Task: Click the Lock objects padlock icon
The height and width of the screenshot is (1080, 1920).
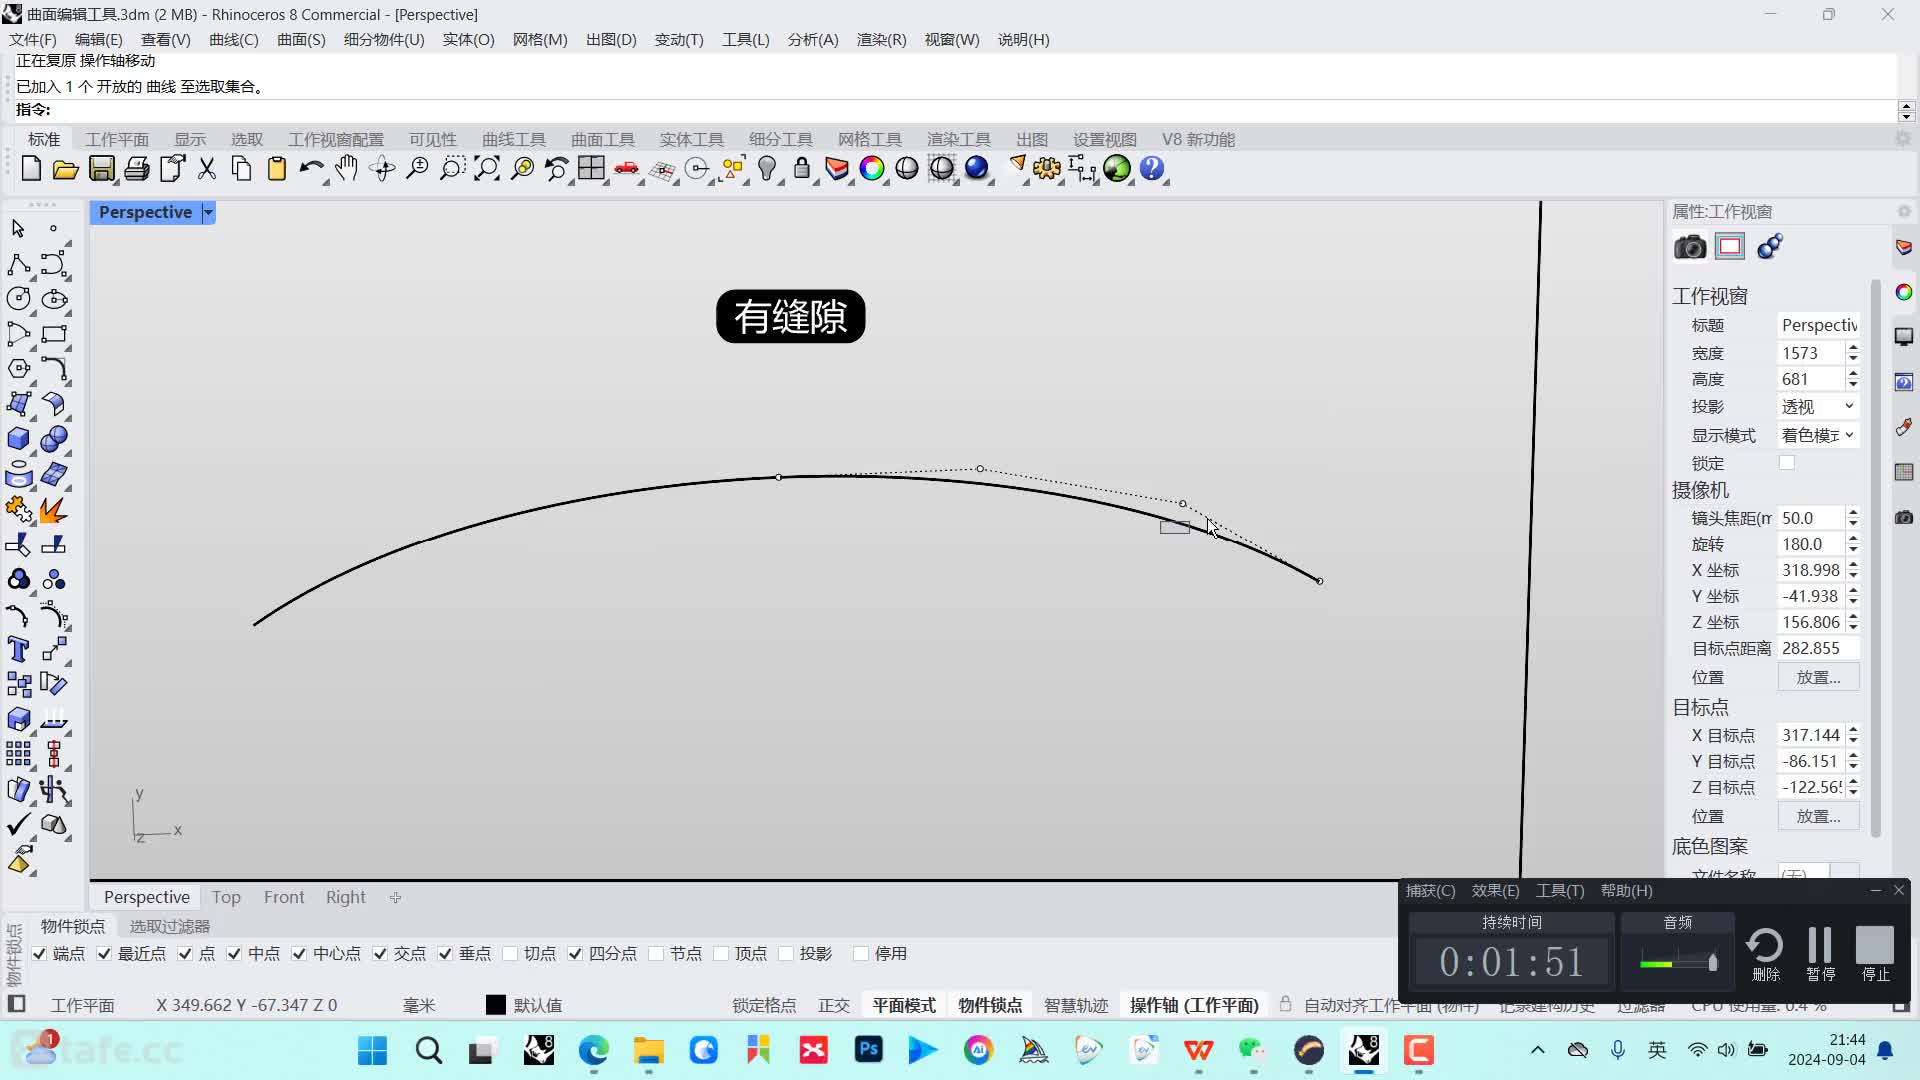Action: (x=802, y=169)
